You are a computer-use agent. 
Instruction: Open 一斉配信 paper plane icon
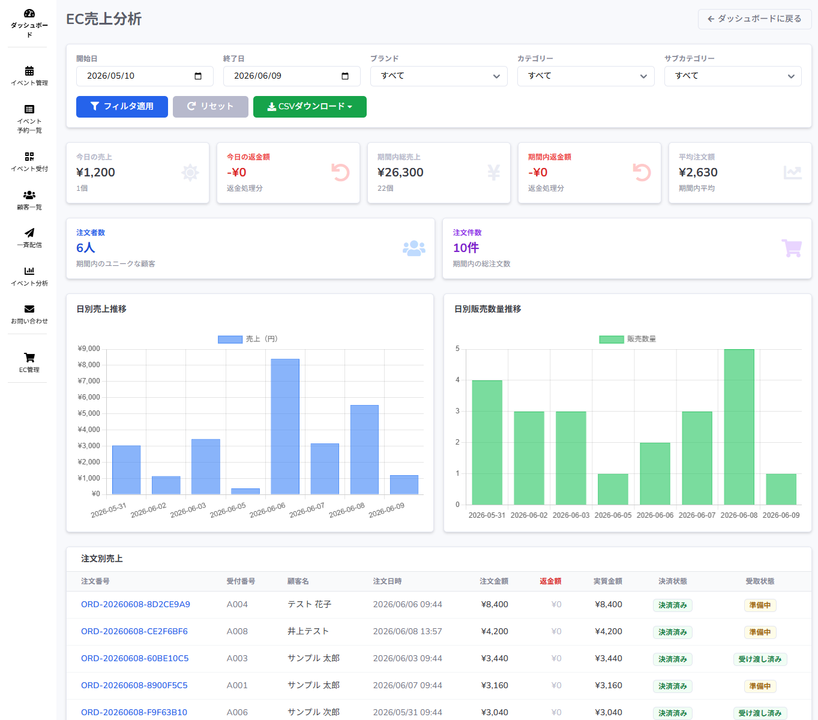point(29,233)
